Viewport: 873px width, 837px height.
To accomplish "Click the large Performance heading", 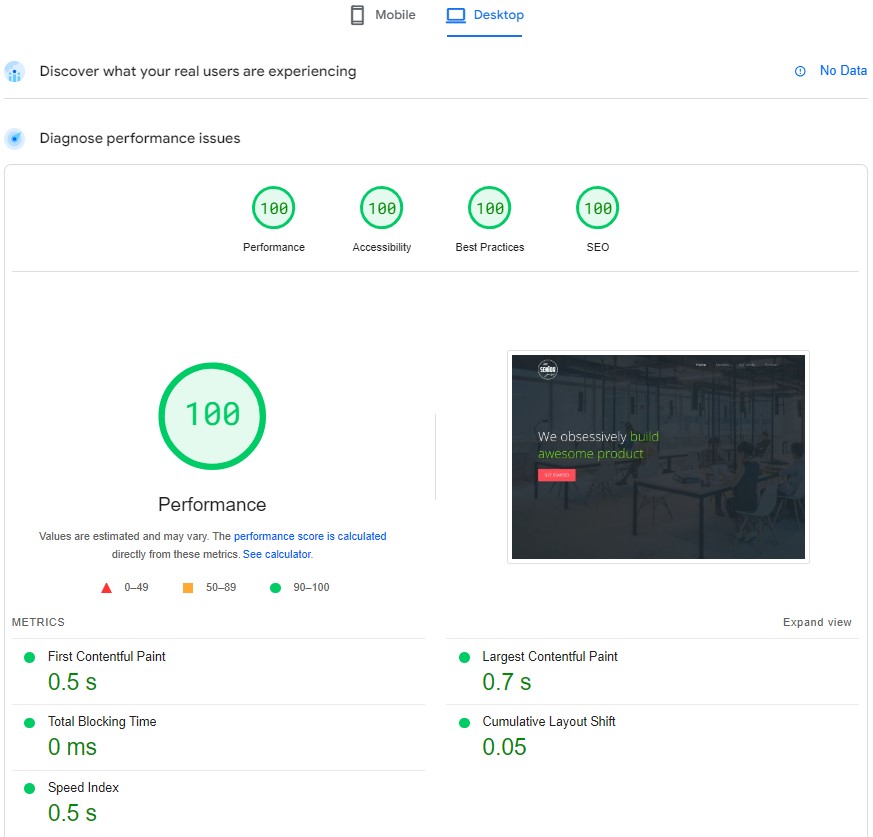I will (x=212, y=505).
